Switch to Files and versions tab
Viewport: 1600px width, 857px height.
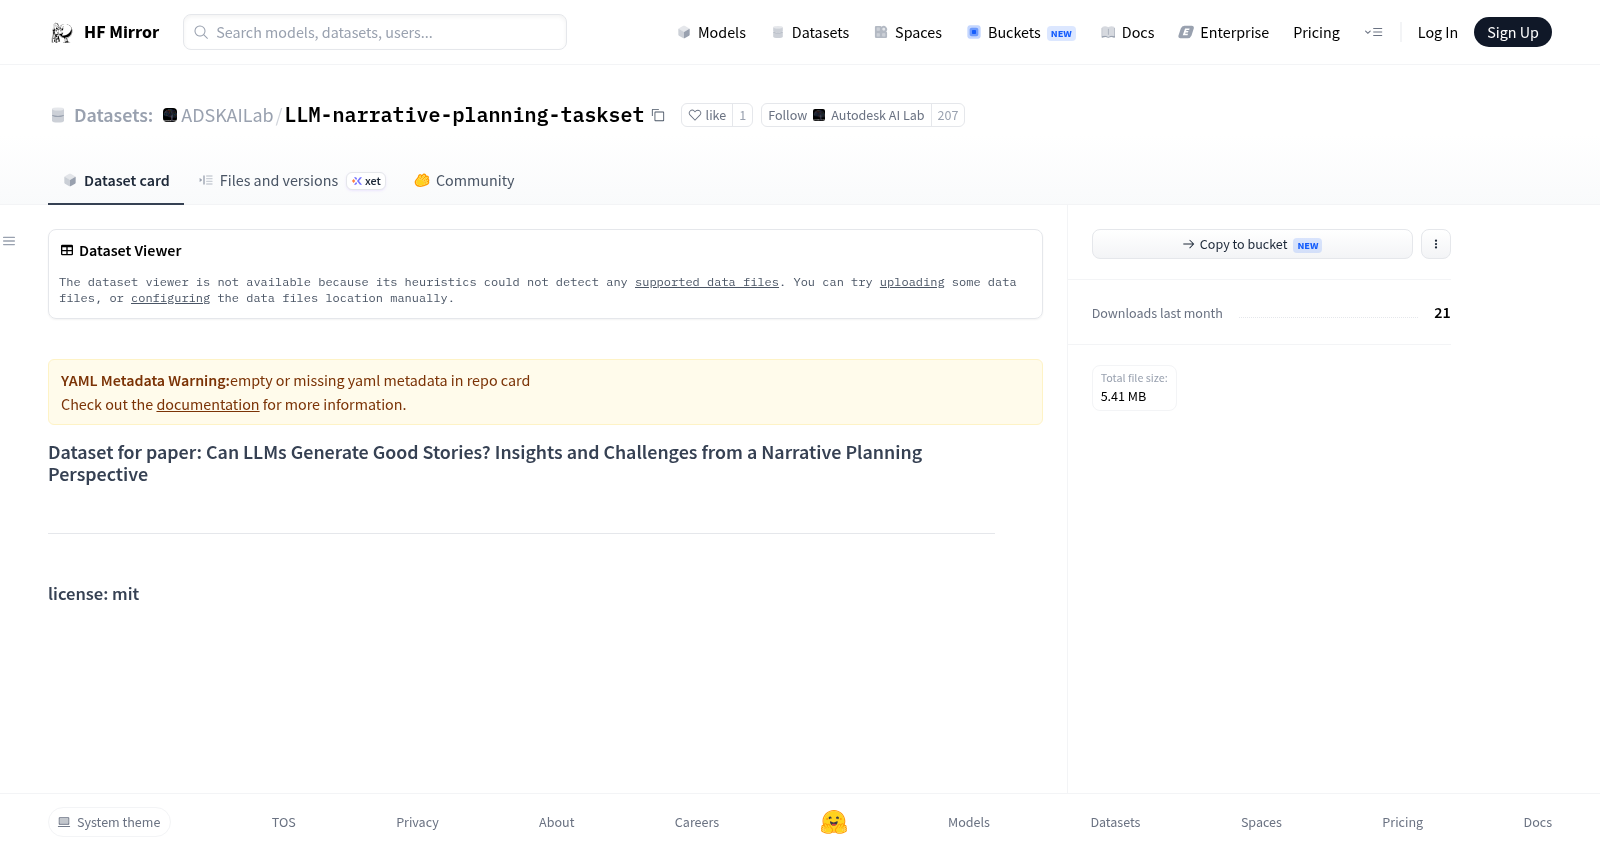click(292, 181)
